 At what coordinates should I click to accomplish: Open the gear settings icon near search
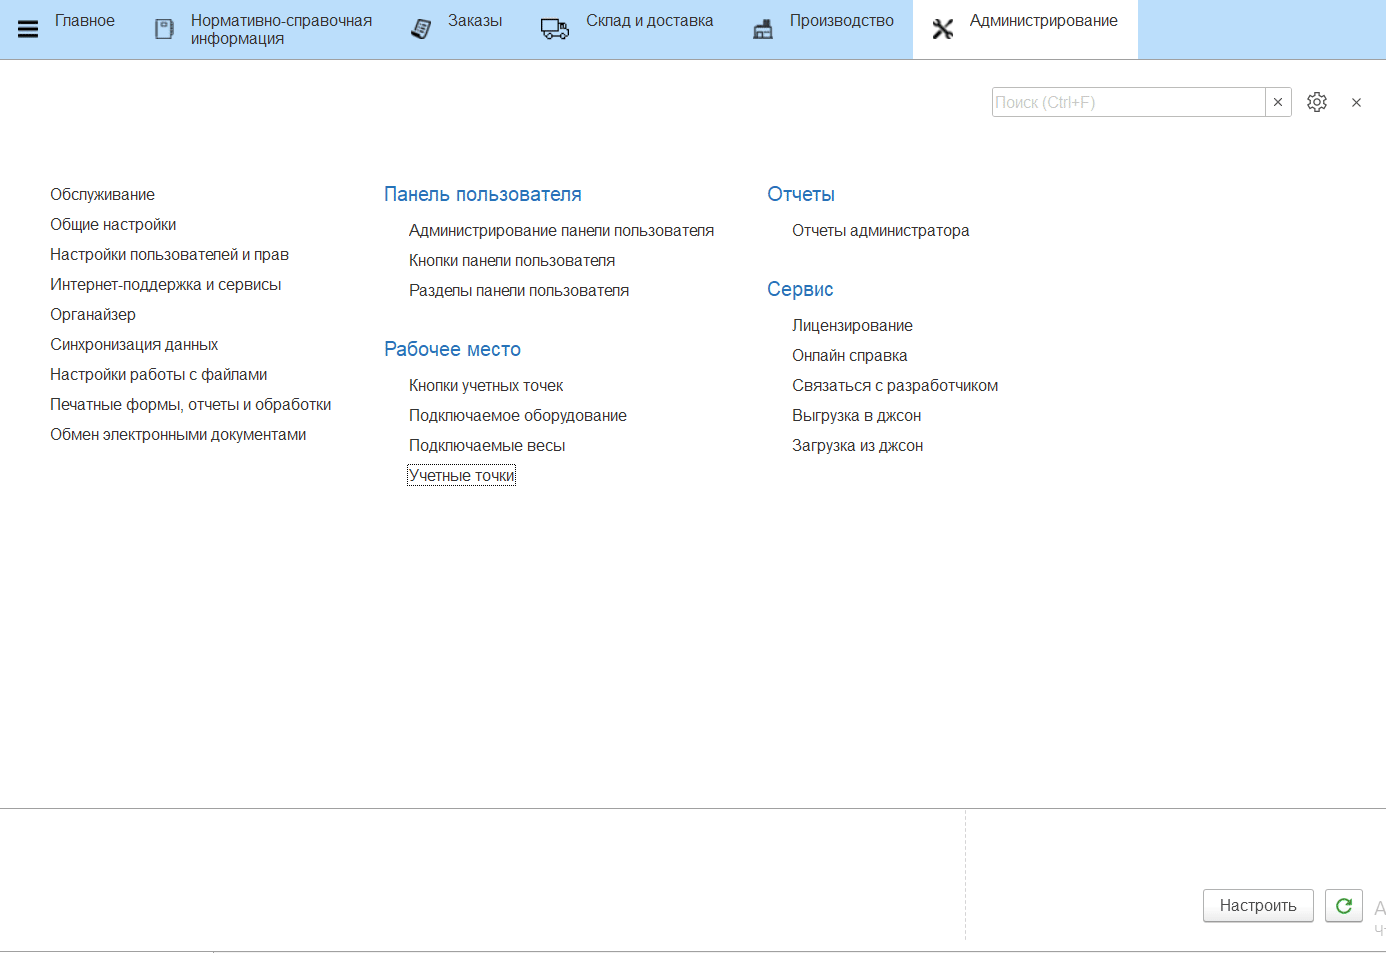pos(1316,102)
